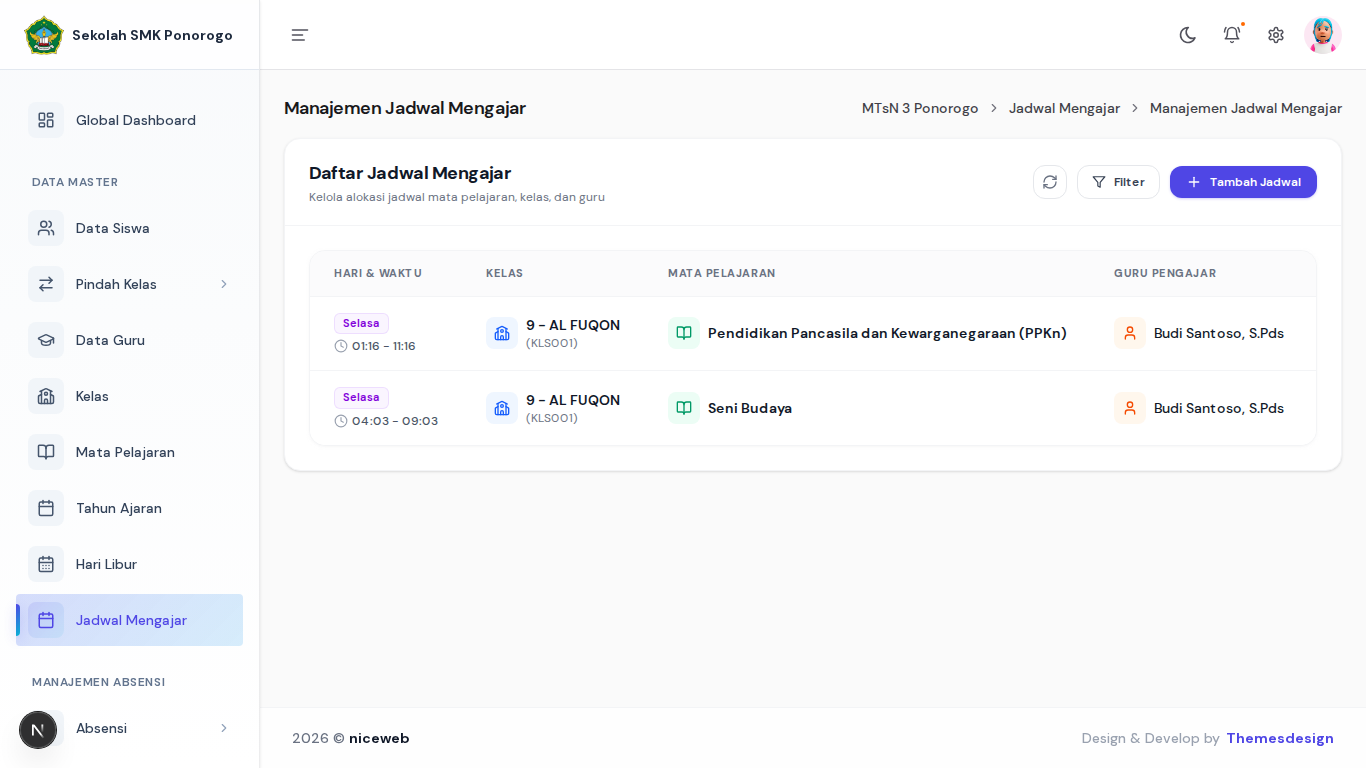This screenshot has width=1366, height=768.
Task: Open the settings gear icon
Action: click(x=1276, y=35)
